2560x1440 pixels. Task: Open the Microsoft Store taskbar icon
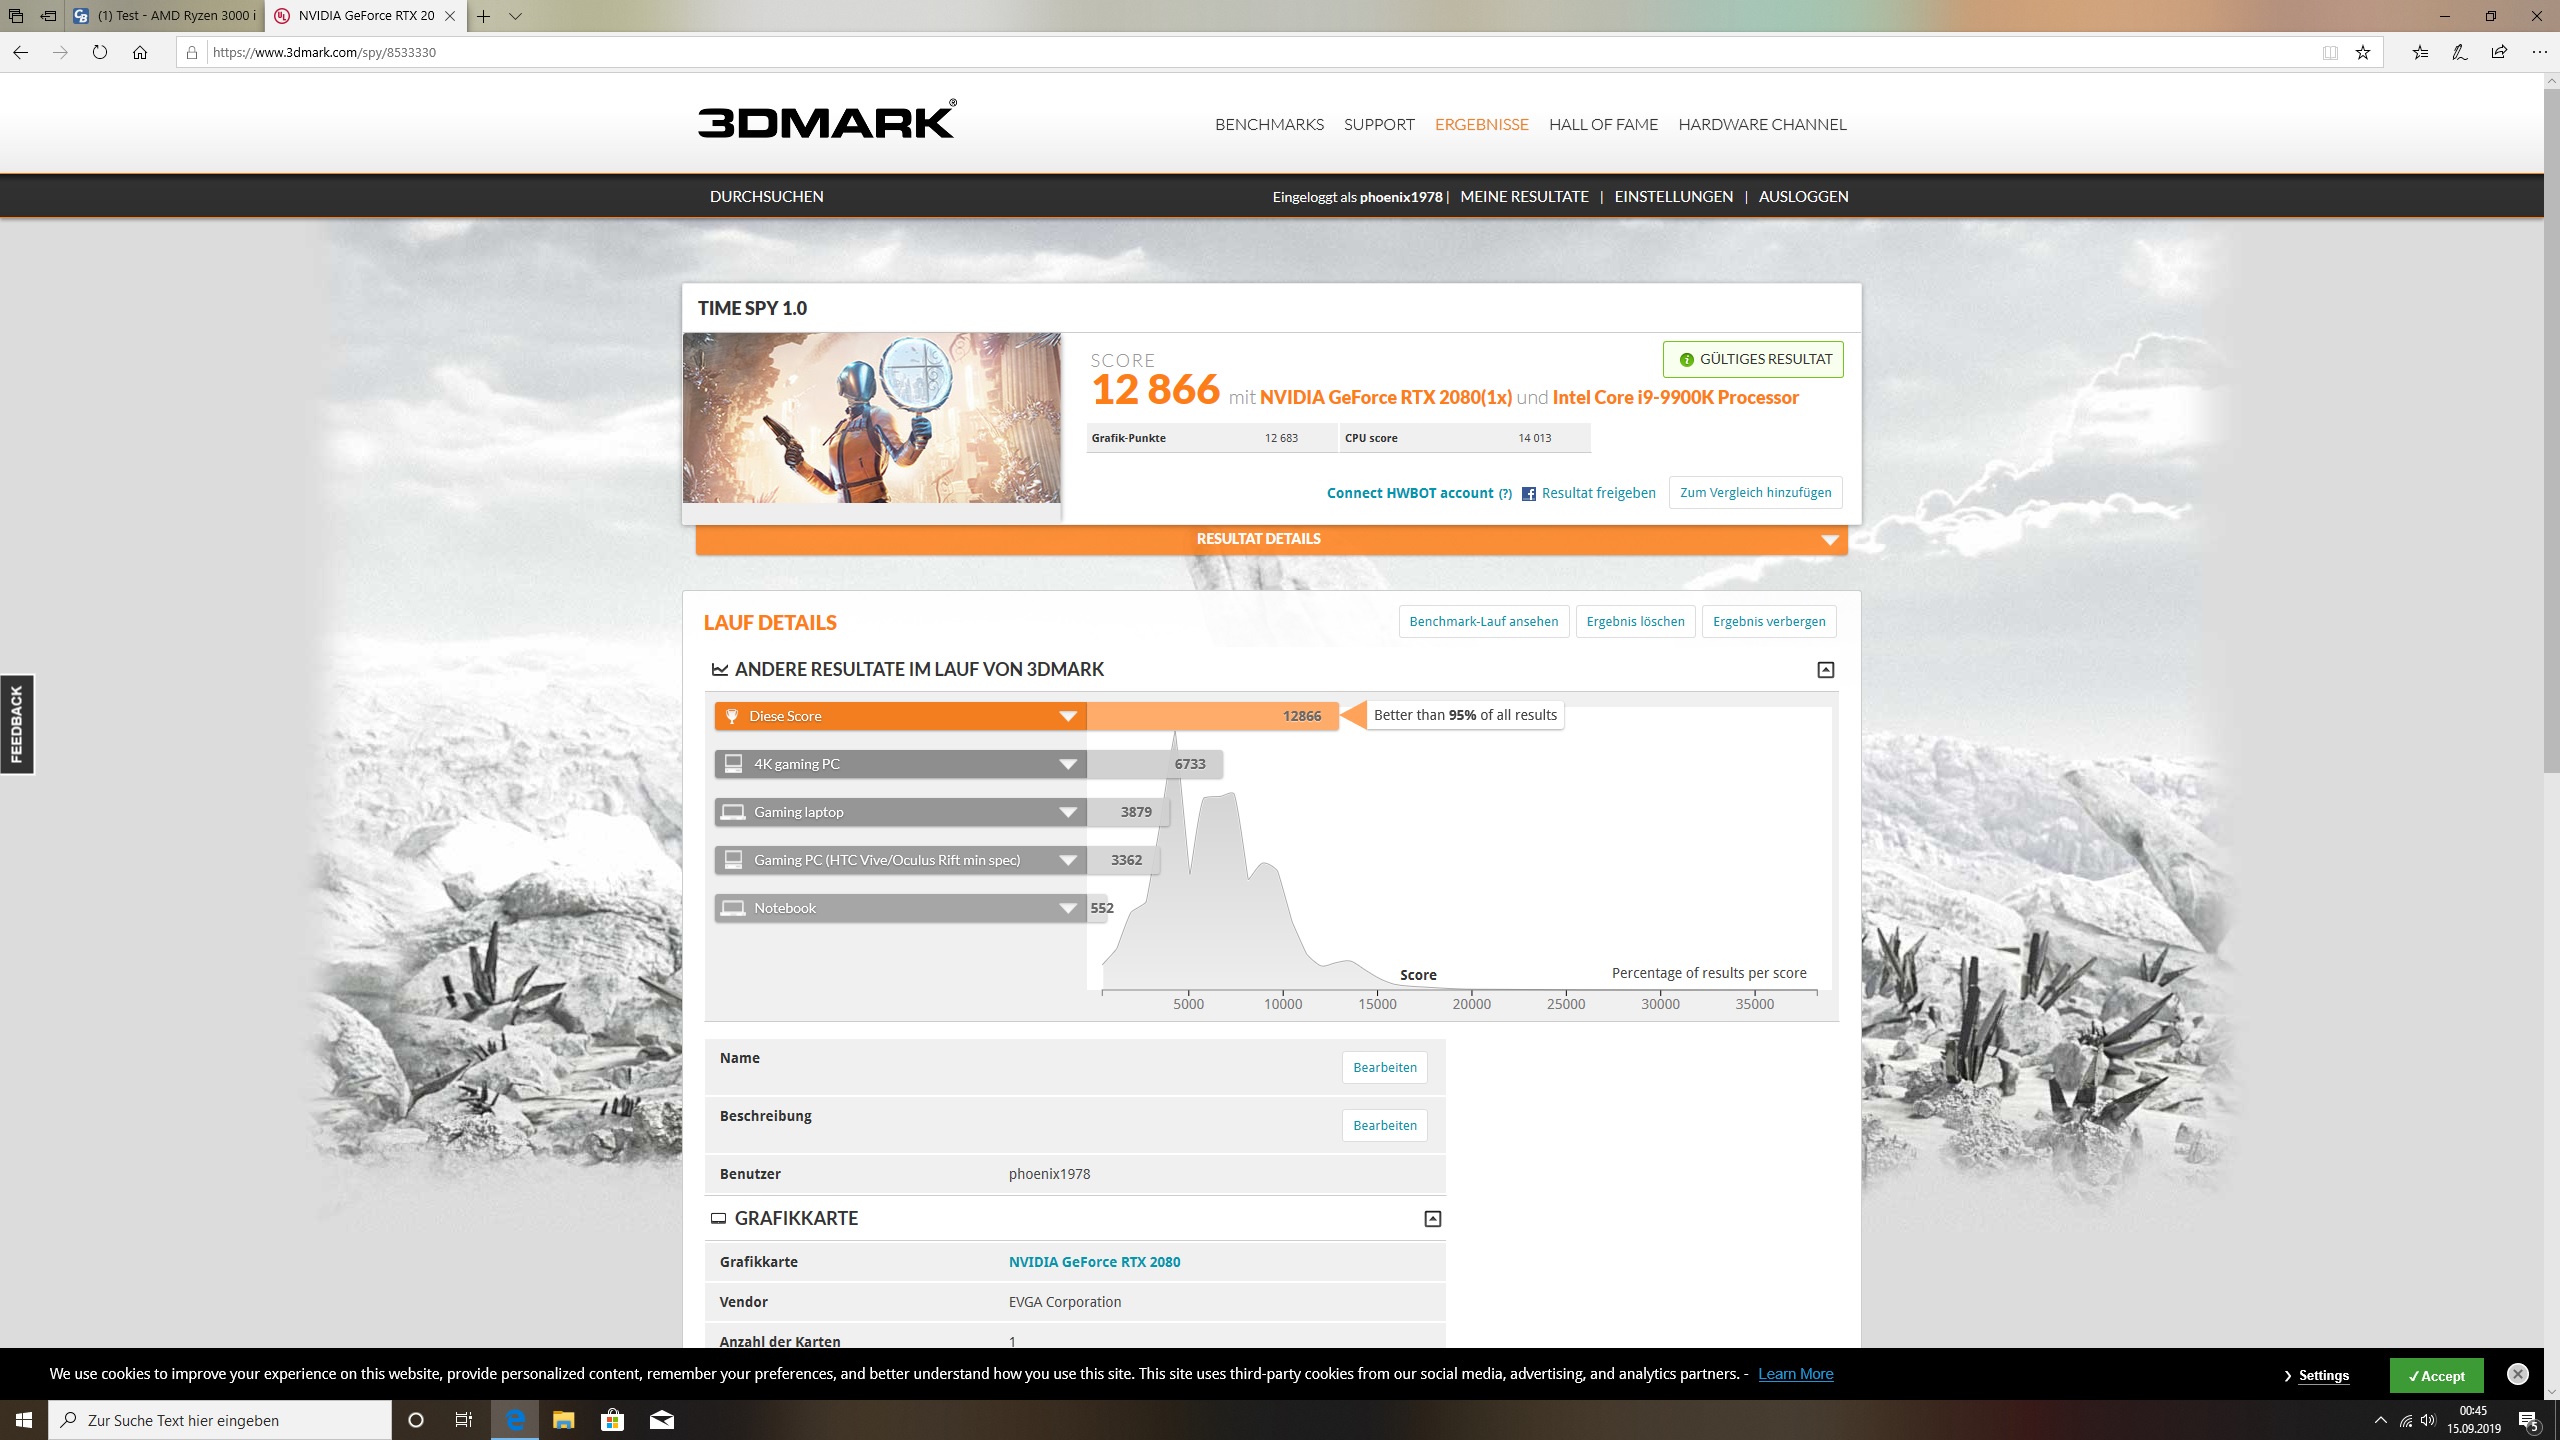point(612,1419)
